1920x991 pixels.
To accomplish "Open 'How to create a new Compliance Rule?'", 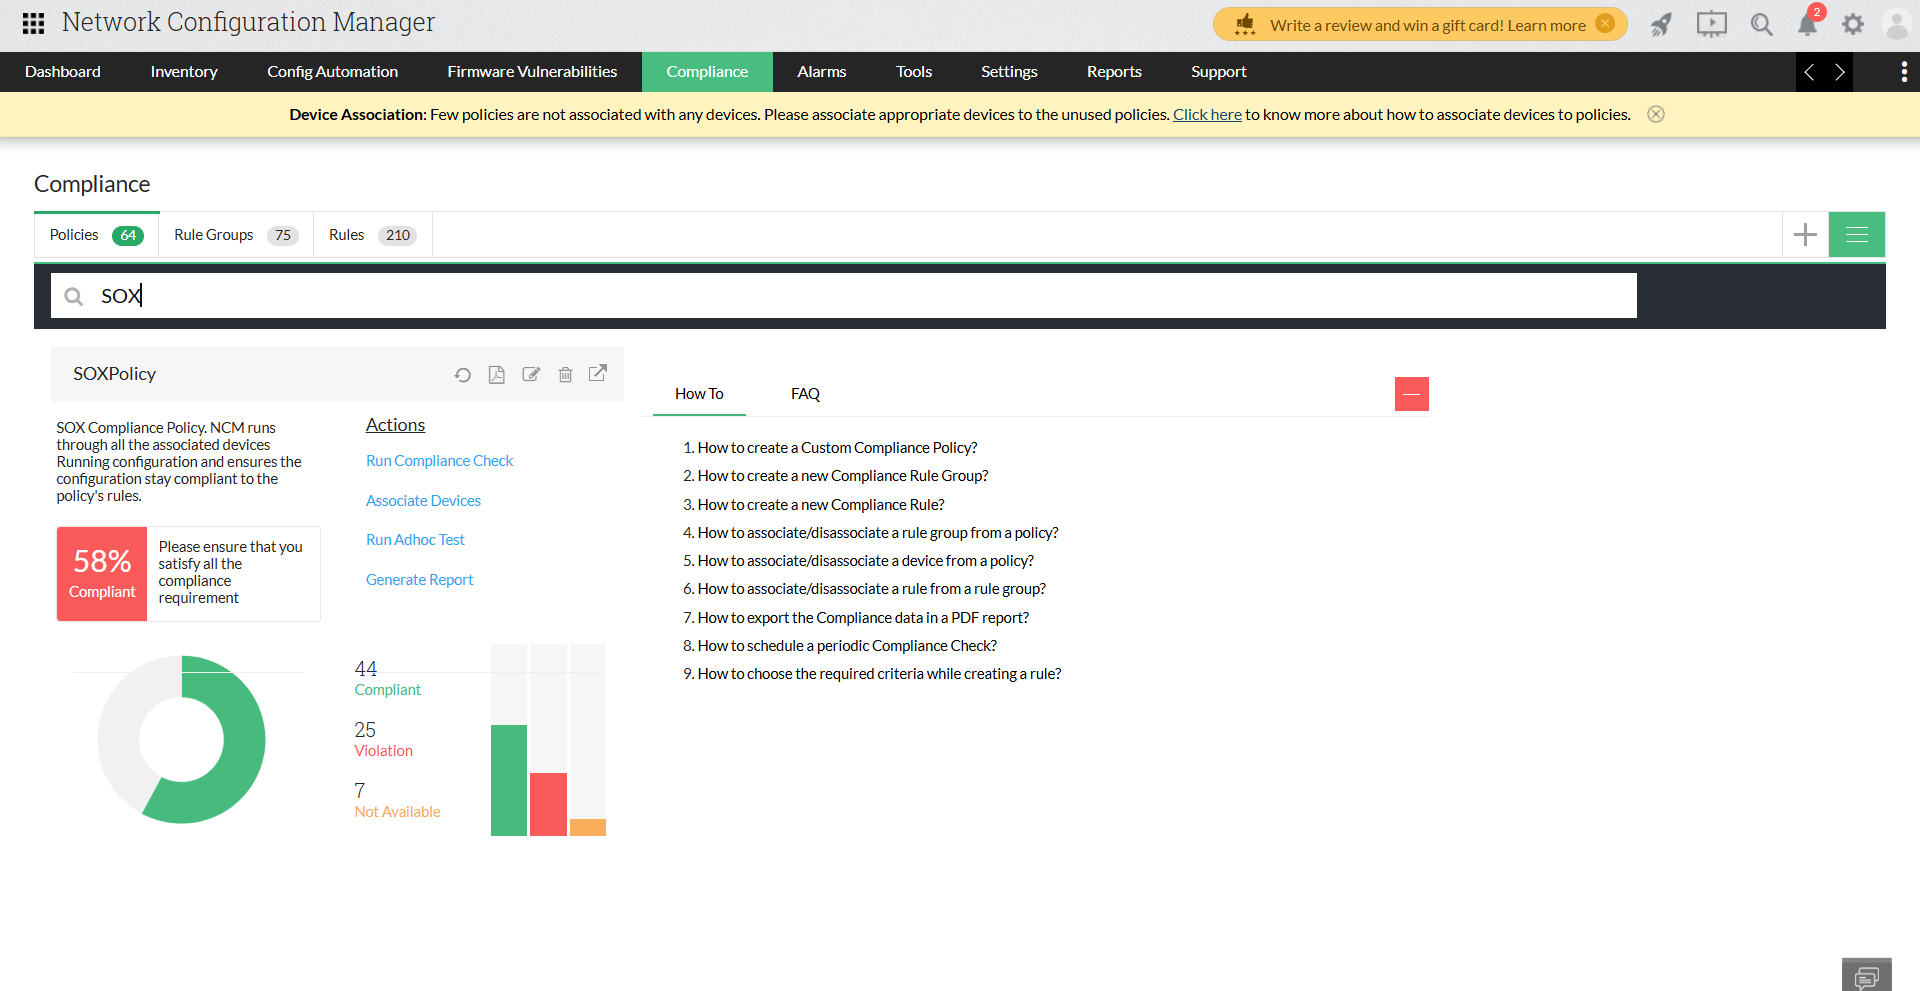I will (821, 505).
